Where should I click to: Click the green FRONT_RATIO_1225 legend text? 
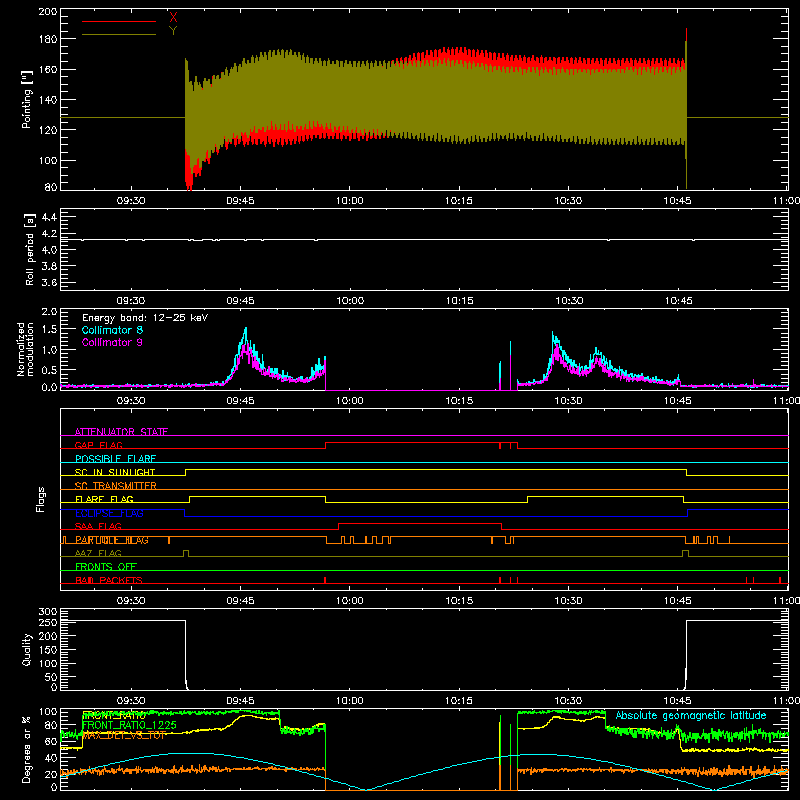(x=129, y=725)
